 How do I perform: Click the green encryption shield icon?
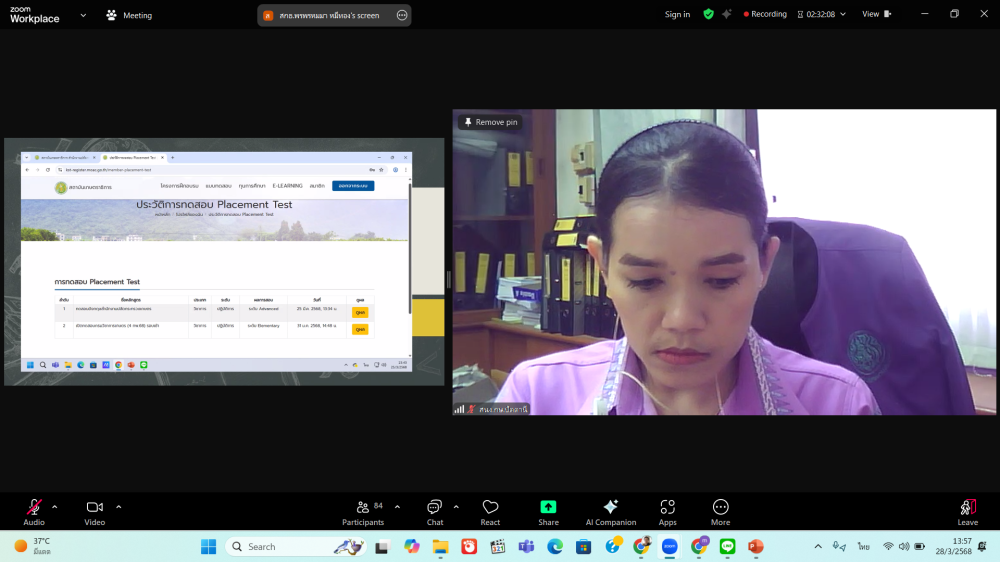coord(708,14)
